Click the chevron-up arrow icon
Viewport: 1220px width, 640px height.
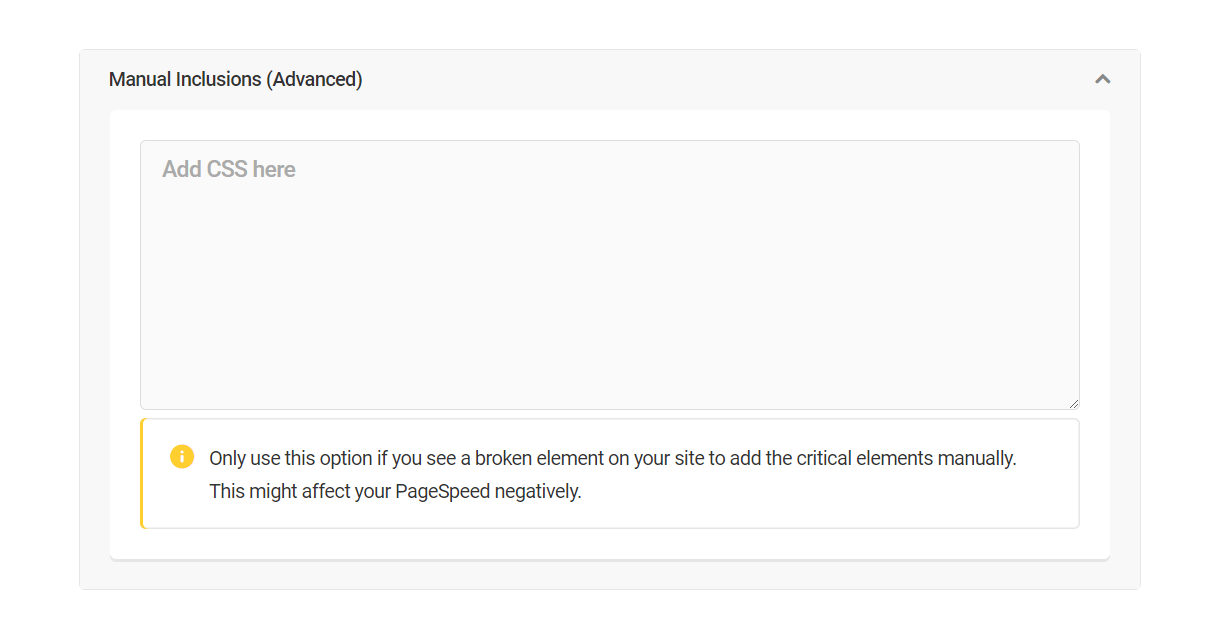point(1102,79)
